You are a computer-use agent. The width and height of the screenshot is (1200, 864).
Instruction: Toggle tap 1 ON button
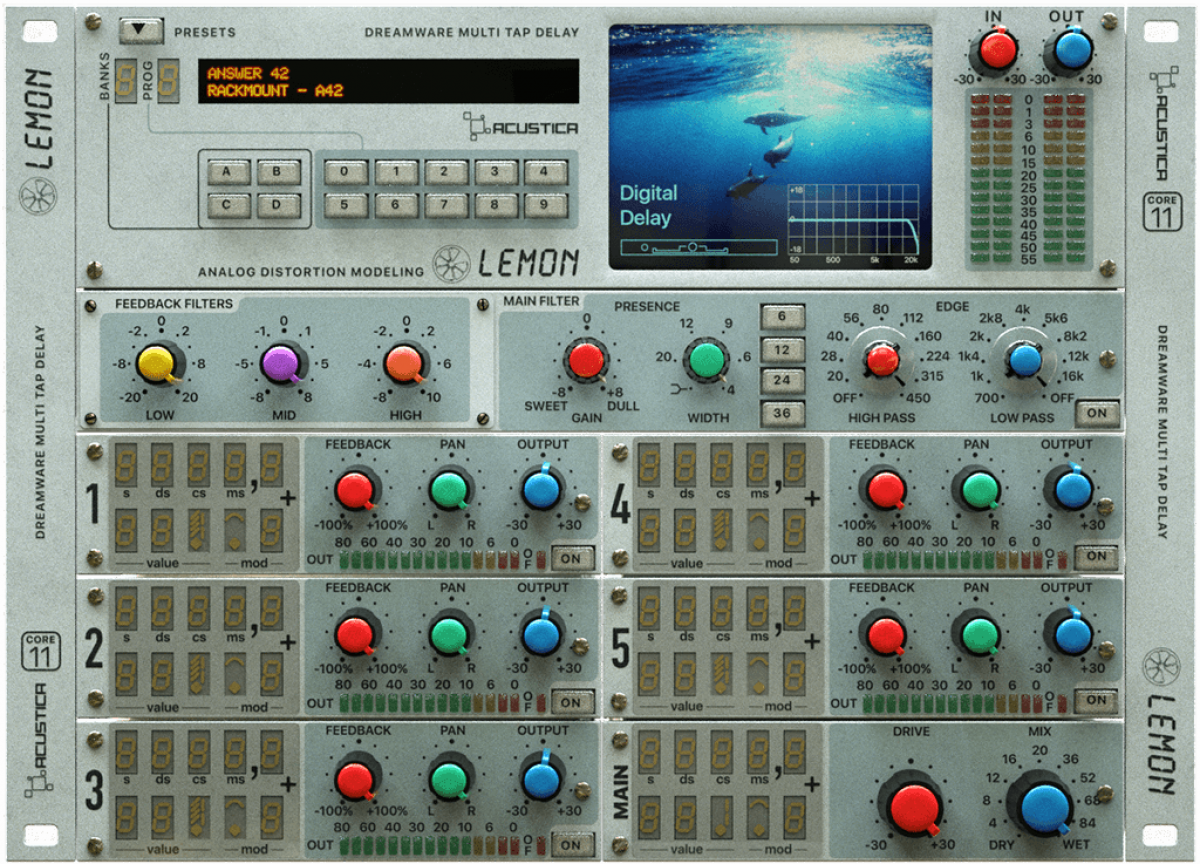point(572,558)
